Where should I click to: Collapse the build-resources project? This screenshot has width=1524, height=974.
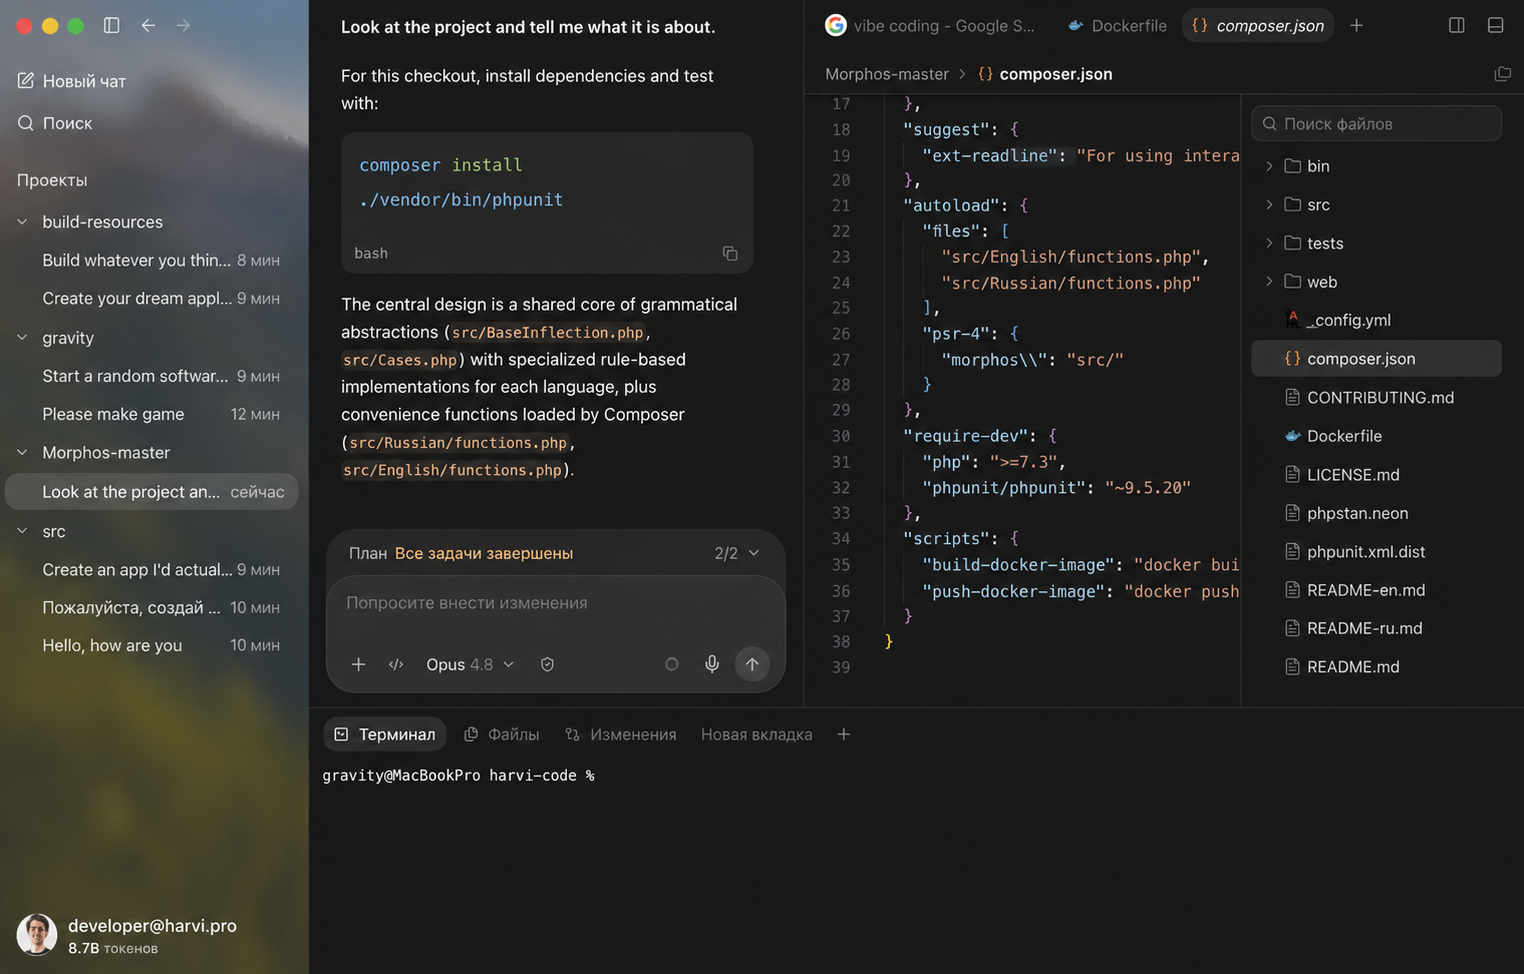tap(22, 222)
